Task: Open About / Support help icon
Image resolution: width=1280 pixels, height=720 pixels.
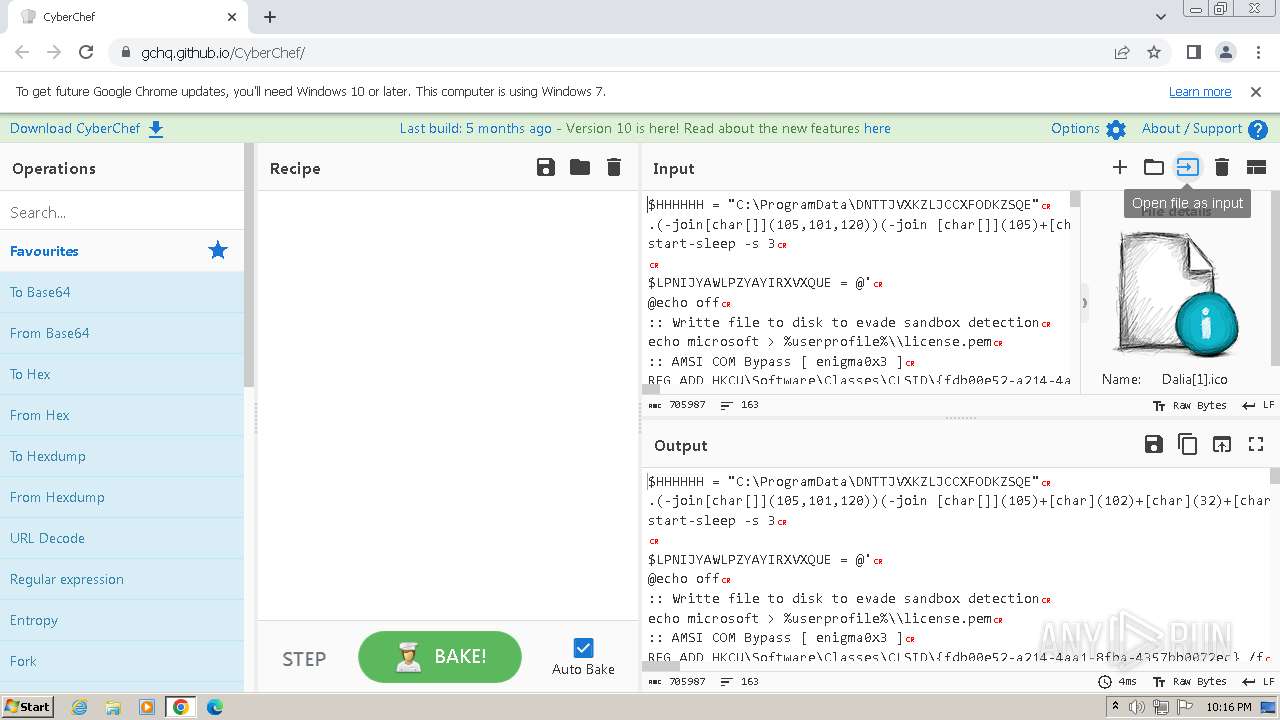Action: tap(1258, 129)
